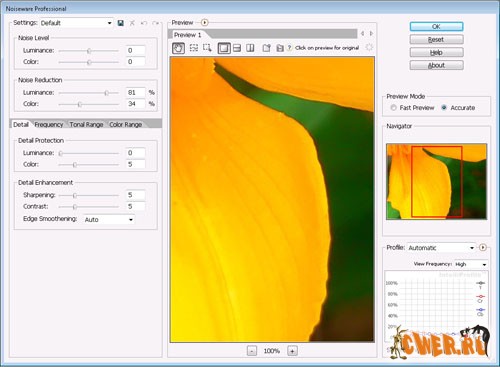Click the zoom out minus button
Image resolution: width=500 pixels, height=367 pixels.
(252, 351)
